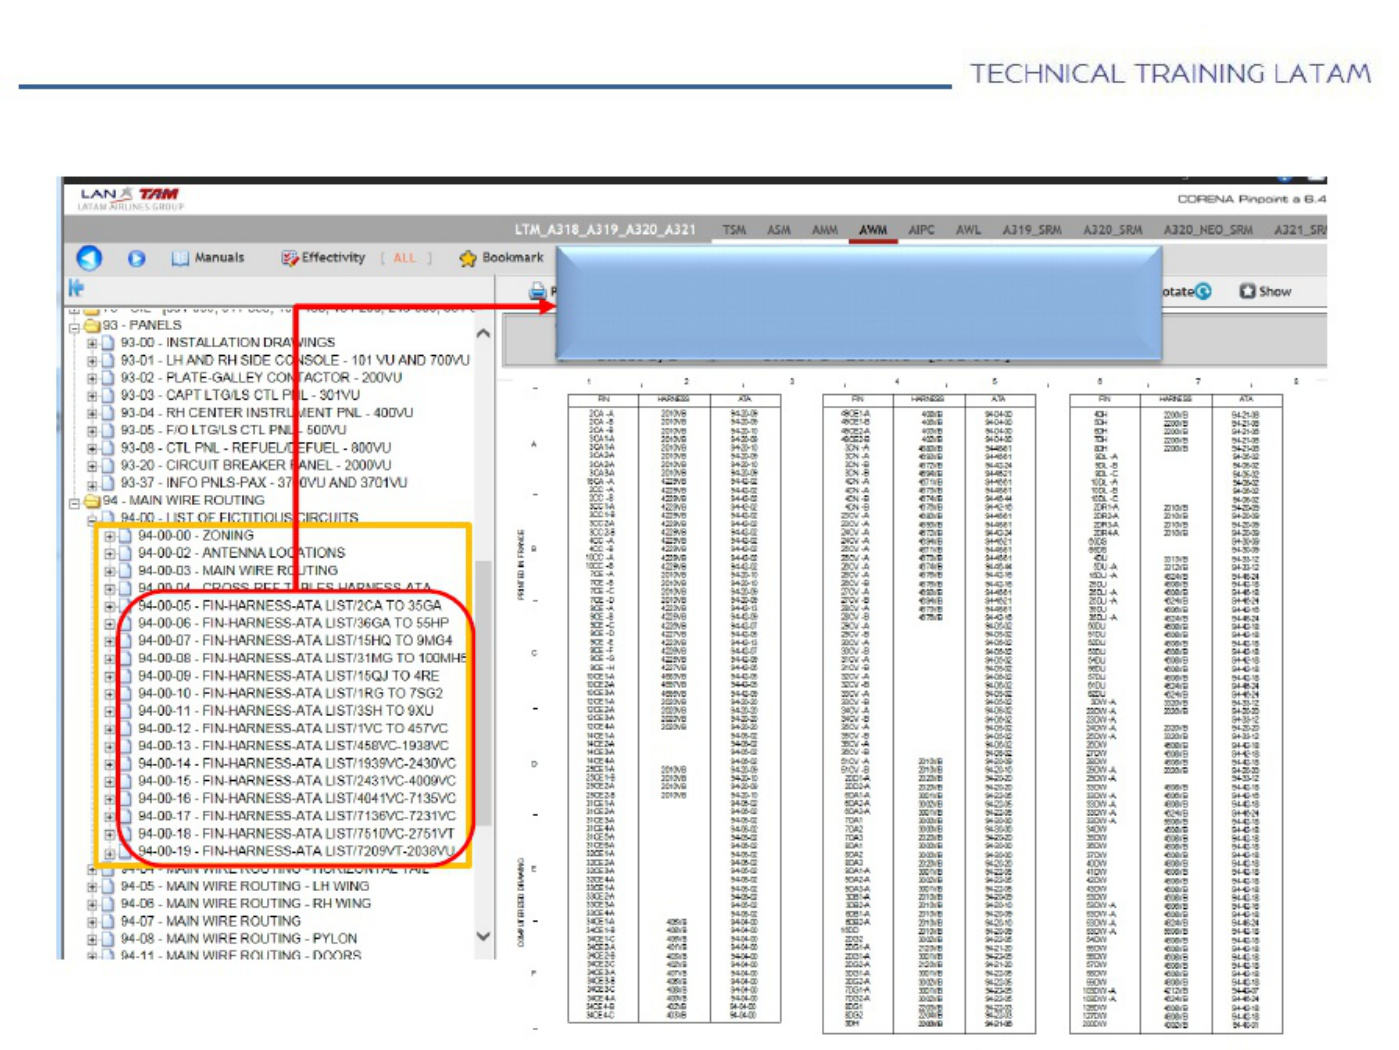Expand the 94-08 MAIN WIRE ROUTING - PYLON node

click(92, 939)
